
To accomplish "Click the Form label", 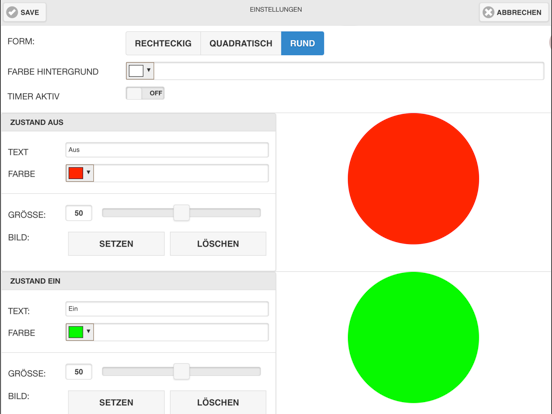I will click(21, 42).
